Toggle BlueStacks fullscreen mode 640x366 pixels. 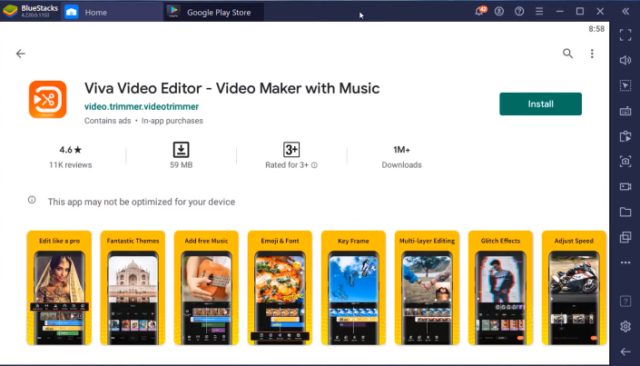(625, 35)
